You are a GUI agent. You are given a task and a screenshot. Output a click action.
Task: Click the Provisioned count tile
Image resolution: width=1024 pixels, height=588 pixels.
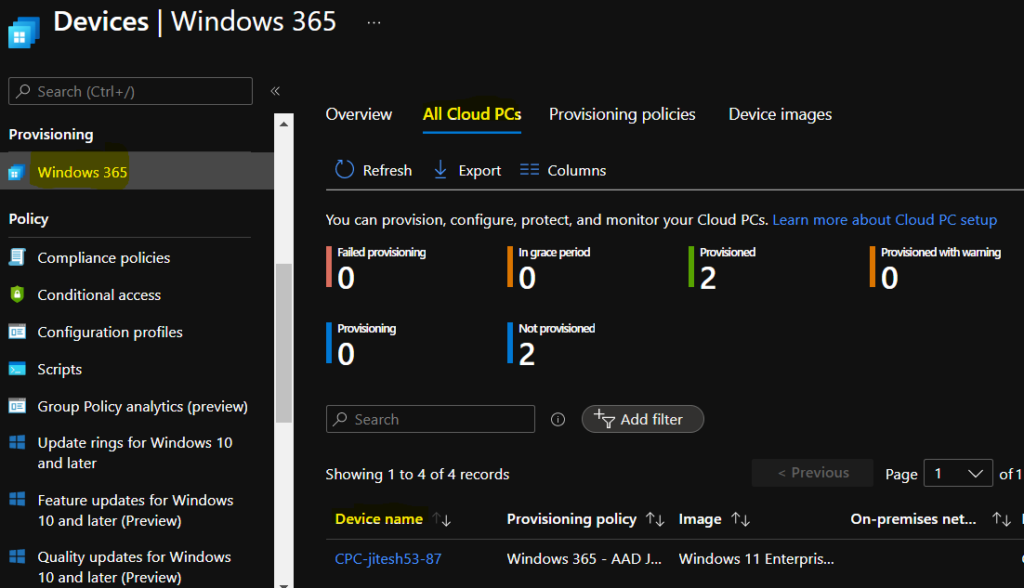(722, 268)
